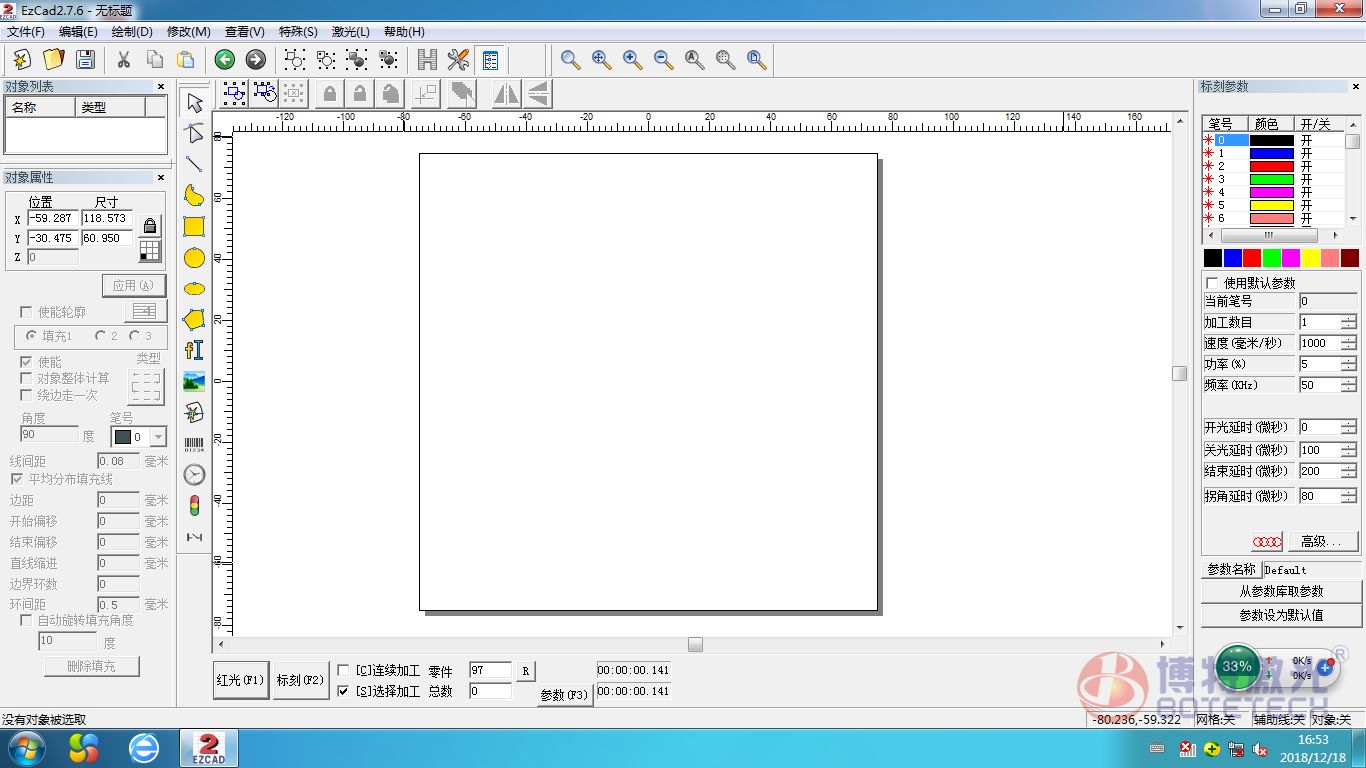Screen dimensions: 1366x768
Task: Adjust the 拐角延时 spinner arrows
Action: tap(1349, 496)
